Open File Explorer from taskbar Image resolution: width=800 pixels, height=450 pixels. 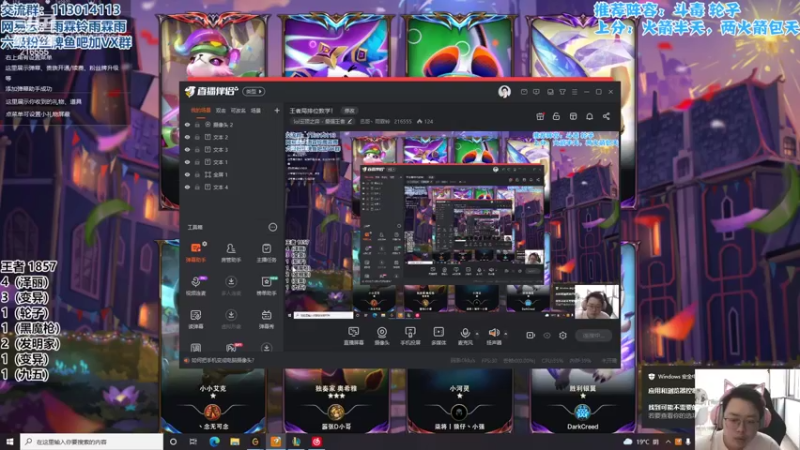coord(235,441)
